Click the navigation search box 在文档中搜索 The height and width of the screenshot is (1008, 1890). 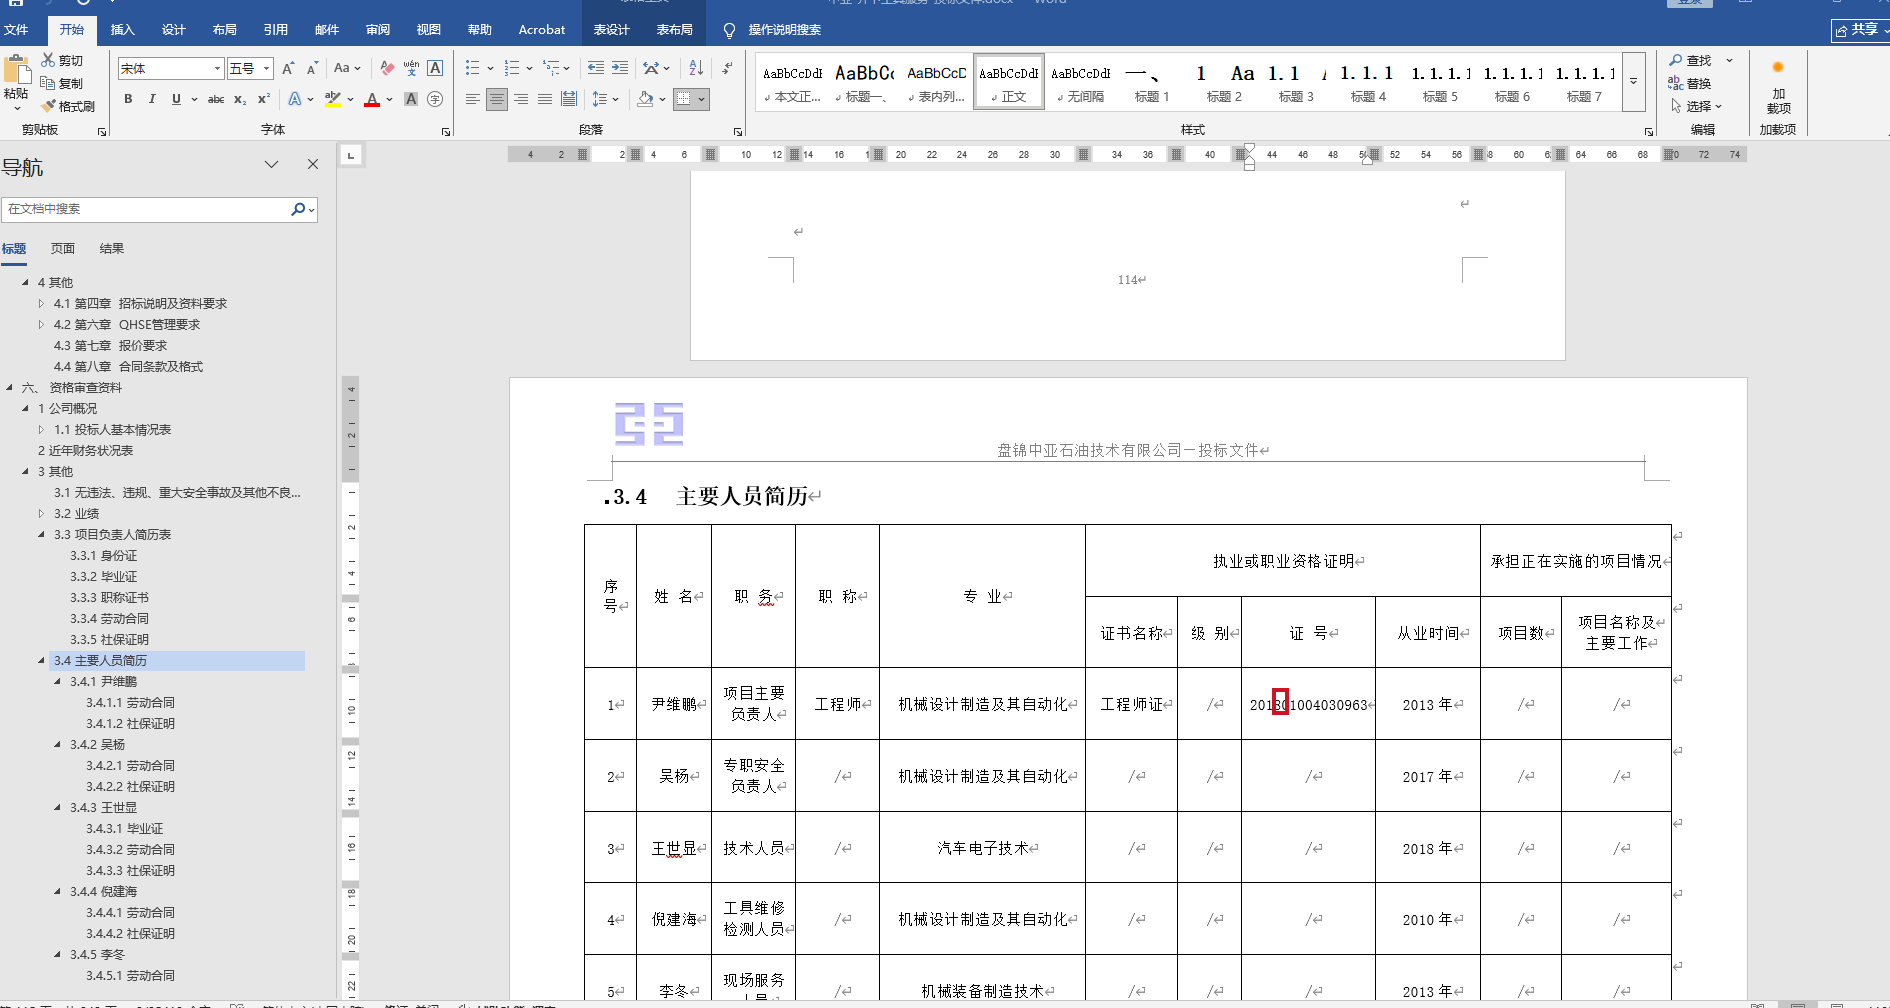[x=146, y=209]
